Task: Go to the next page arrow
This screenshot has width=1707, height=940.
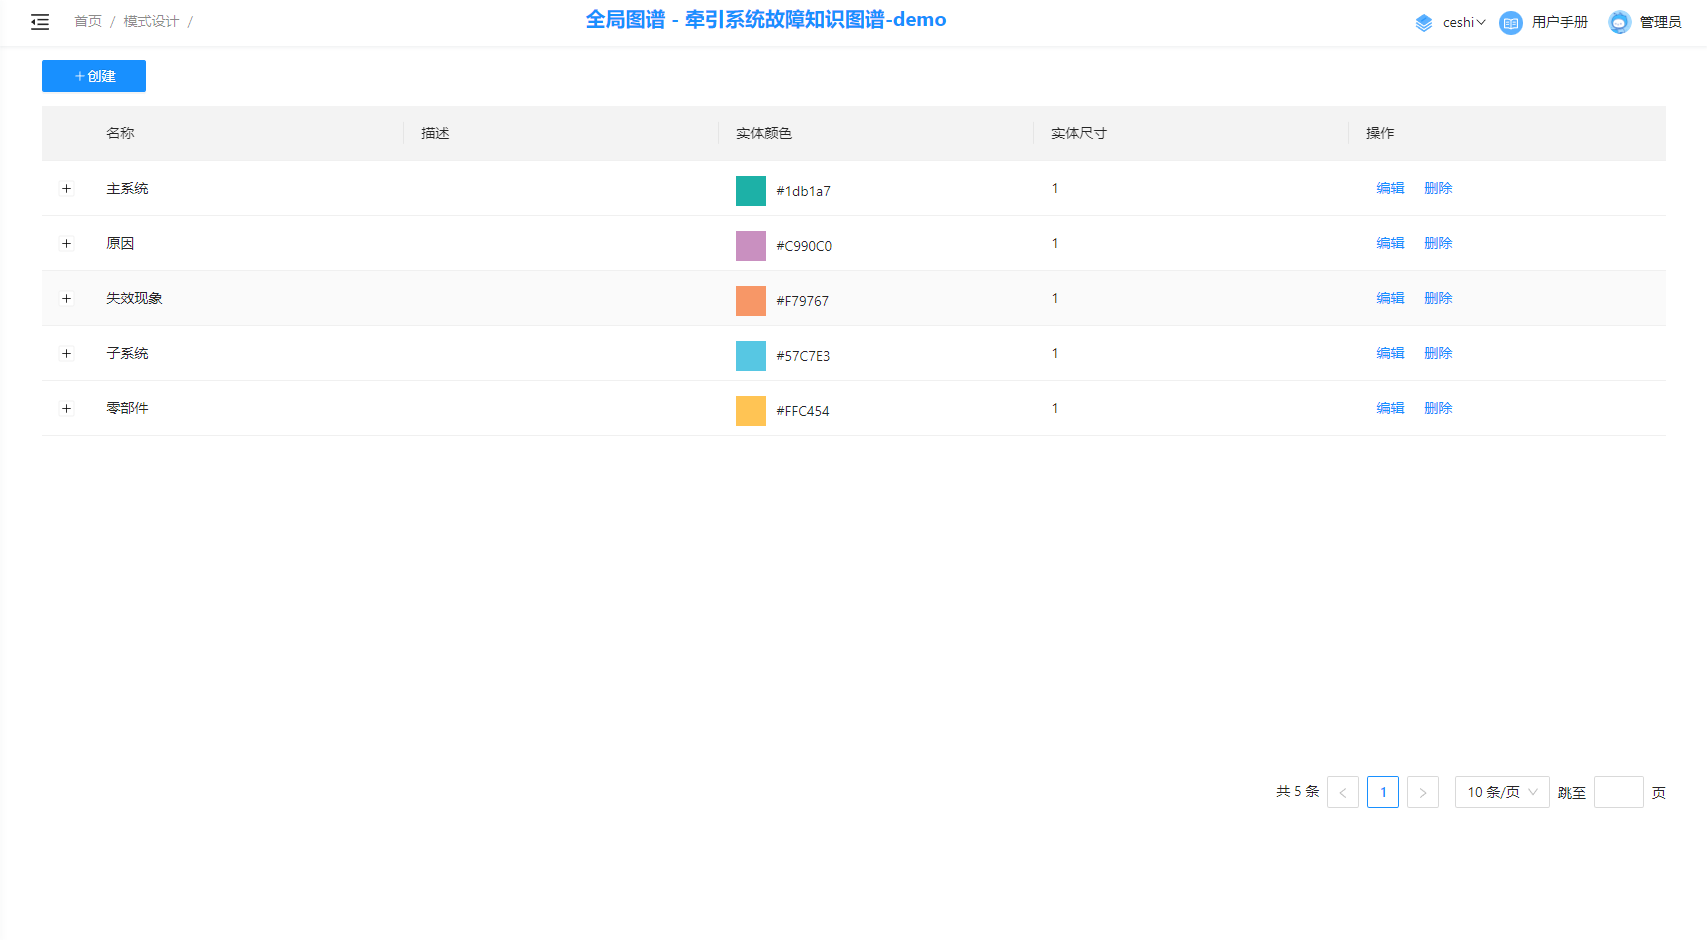Action: pos(1422,792)
